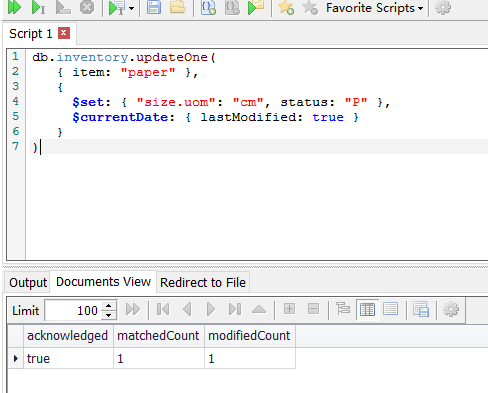The image size is (488, 393).
Task: Run the current statement with the play-cursor icon
Action: pos(38,7)
